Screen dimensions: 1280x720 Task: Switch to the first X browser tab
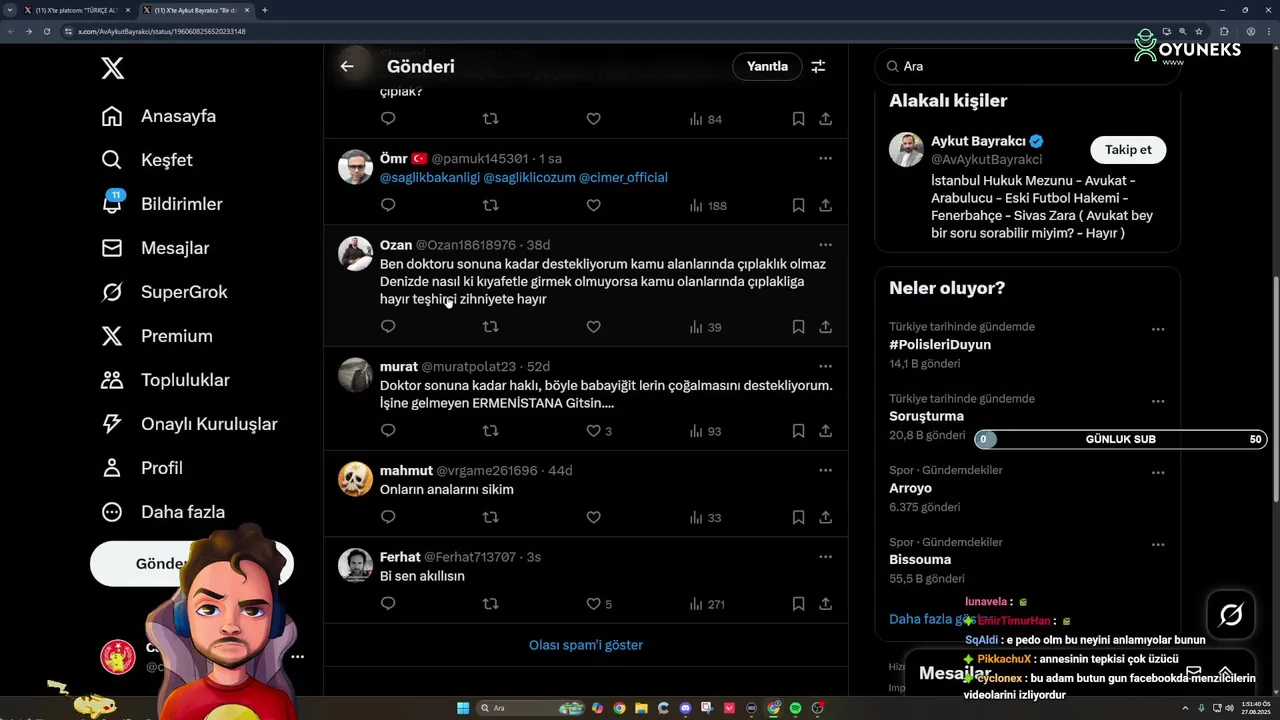76,10
